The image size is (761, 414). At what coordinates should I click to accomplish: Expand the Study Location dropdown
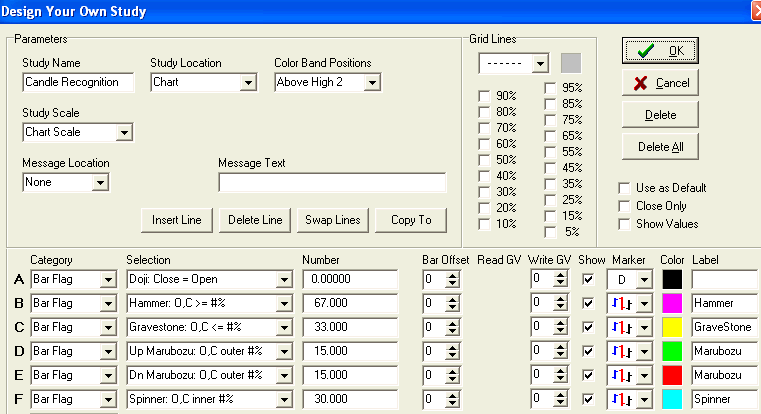[x=248, y=83]
